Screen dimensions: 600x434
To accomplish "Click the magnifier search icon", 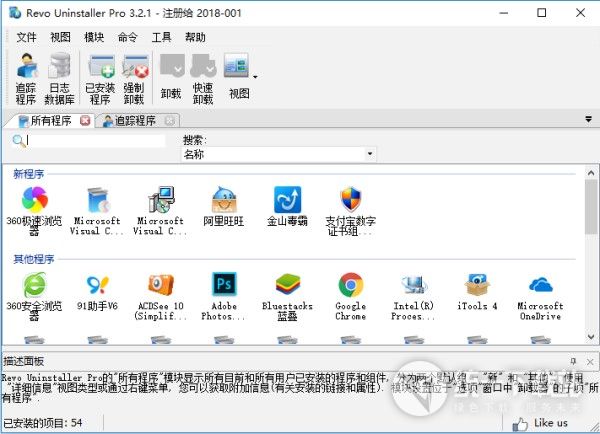I will click(x=19, y=141).
